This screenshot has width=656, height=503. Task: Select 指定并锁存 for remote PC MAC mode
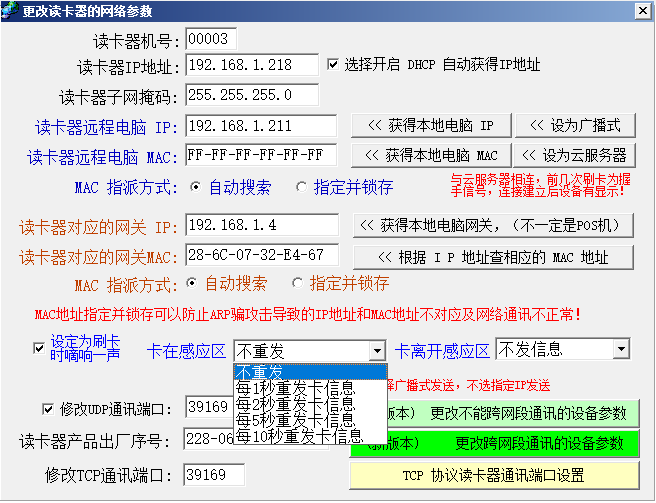[x=302, y=187]
